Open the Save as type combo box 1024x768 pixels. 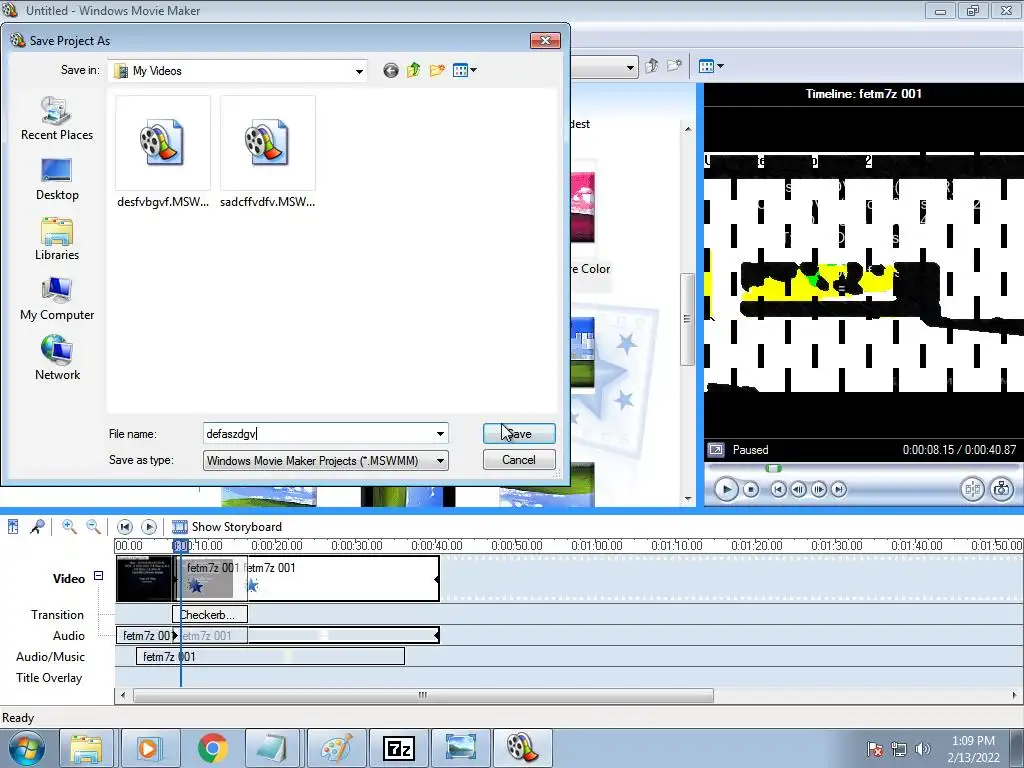pos(325,460)
